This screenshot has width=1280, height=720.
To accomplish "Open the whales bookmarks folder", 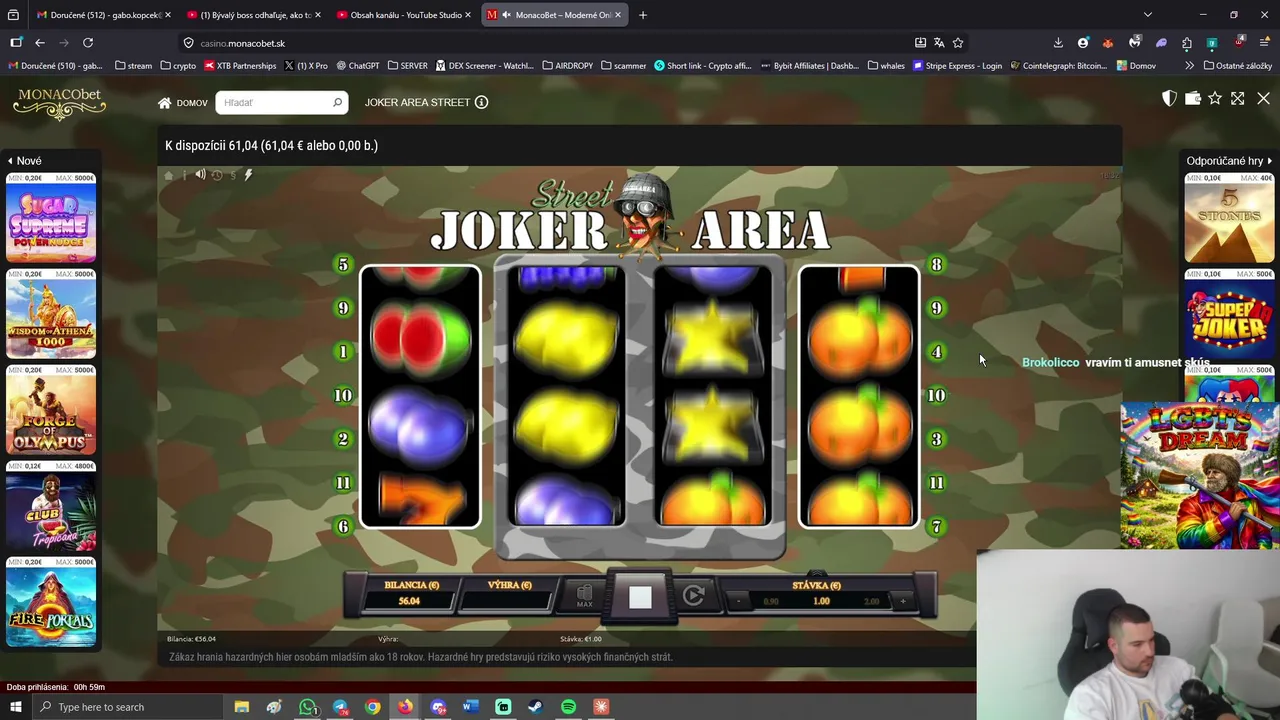I will [x=886, y=66].
